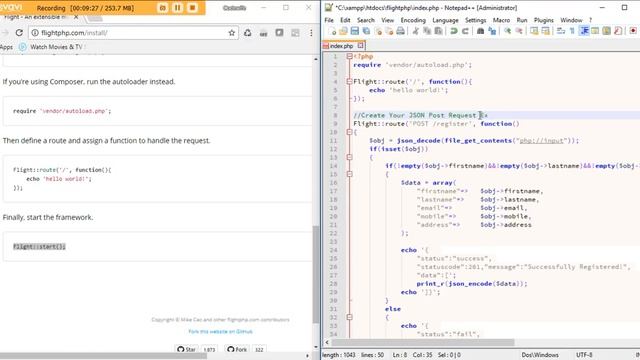Collapse the fold marker on line 10
Screen dimensions: 640x360
(x=349, y=132)
